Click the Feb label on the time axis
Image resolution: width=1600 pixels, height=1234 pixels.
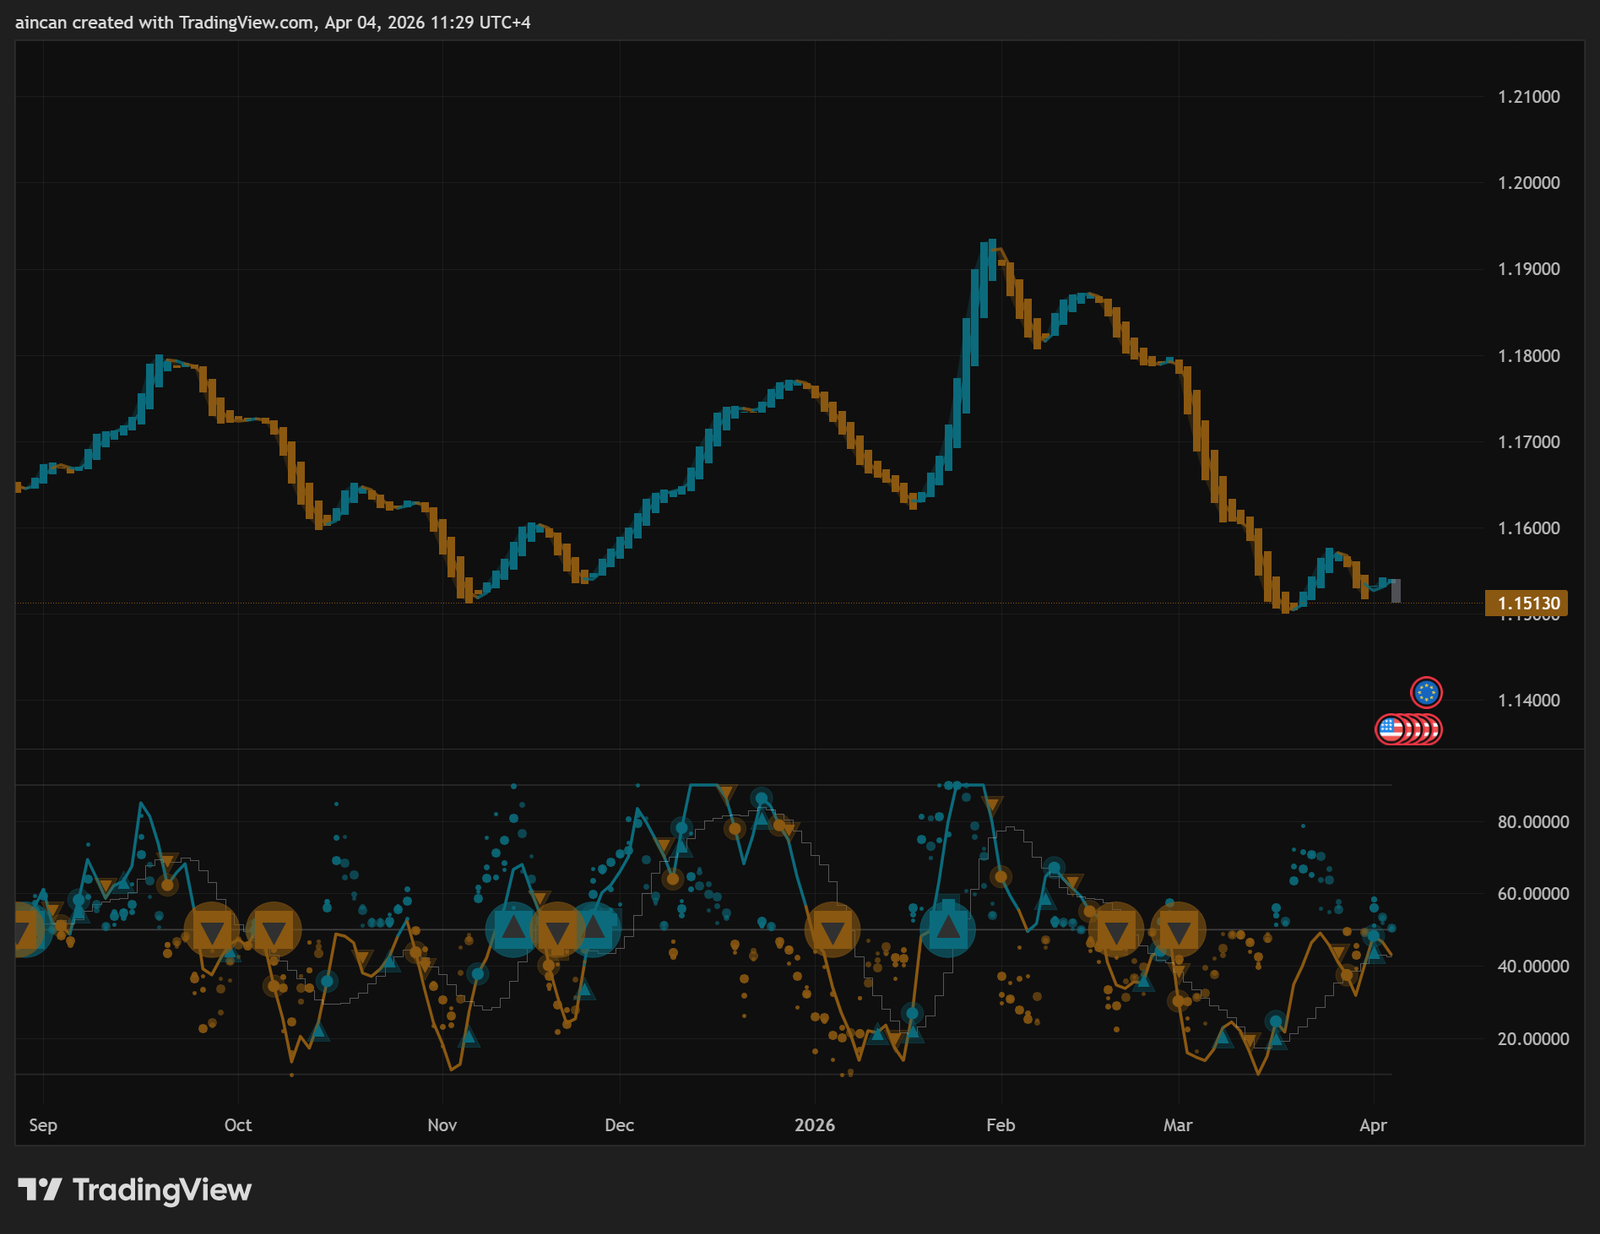point(1000,1125)
